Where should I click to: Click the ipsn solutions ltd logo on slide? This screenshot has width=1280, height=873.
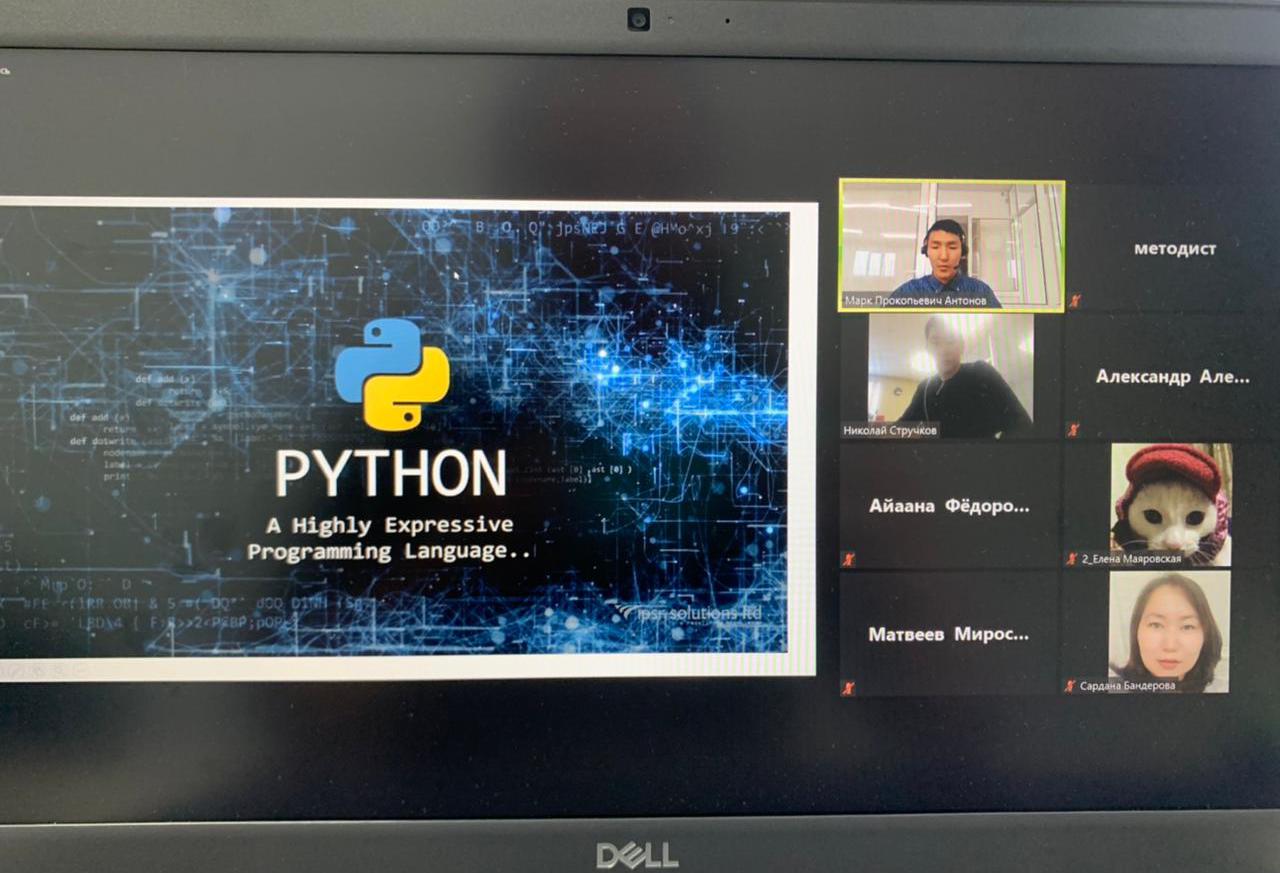point(688,612)
